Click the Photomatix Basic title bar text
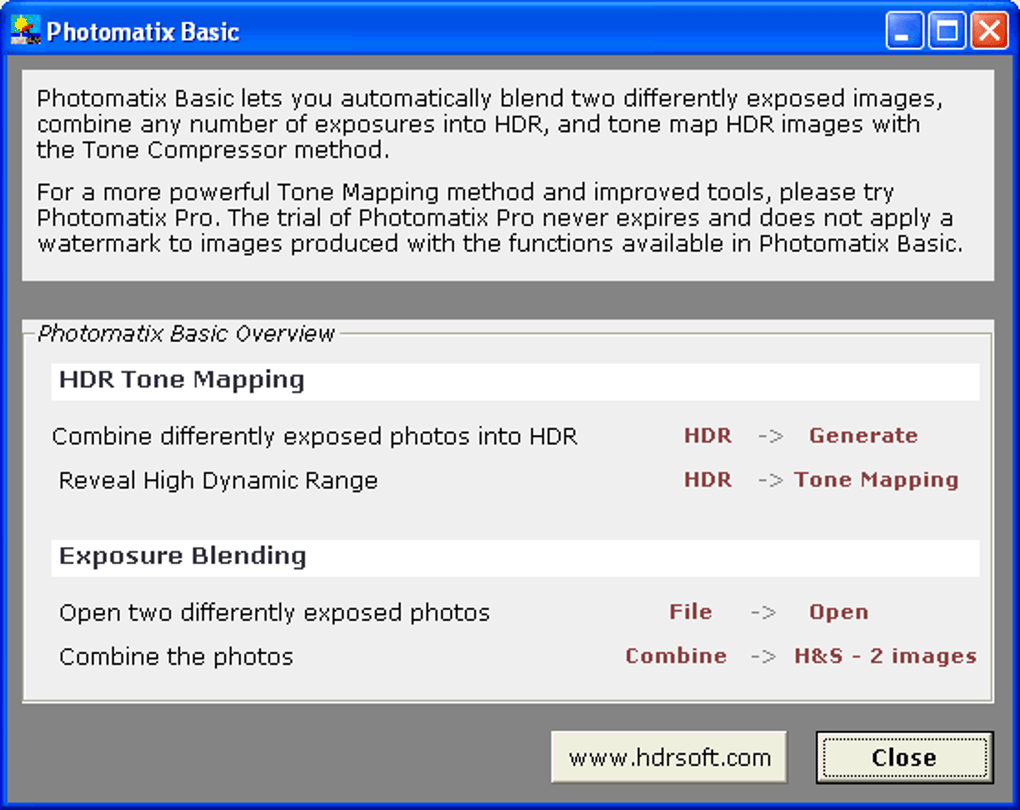The width and height of the screenshot is (1020, 810). point(143,32)
